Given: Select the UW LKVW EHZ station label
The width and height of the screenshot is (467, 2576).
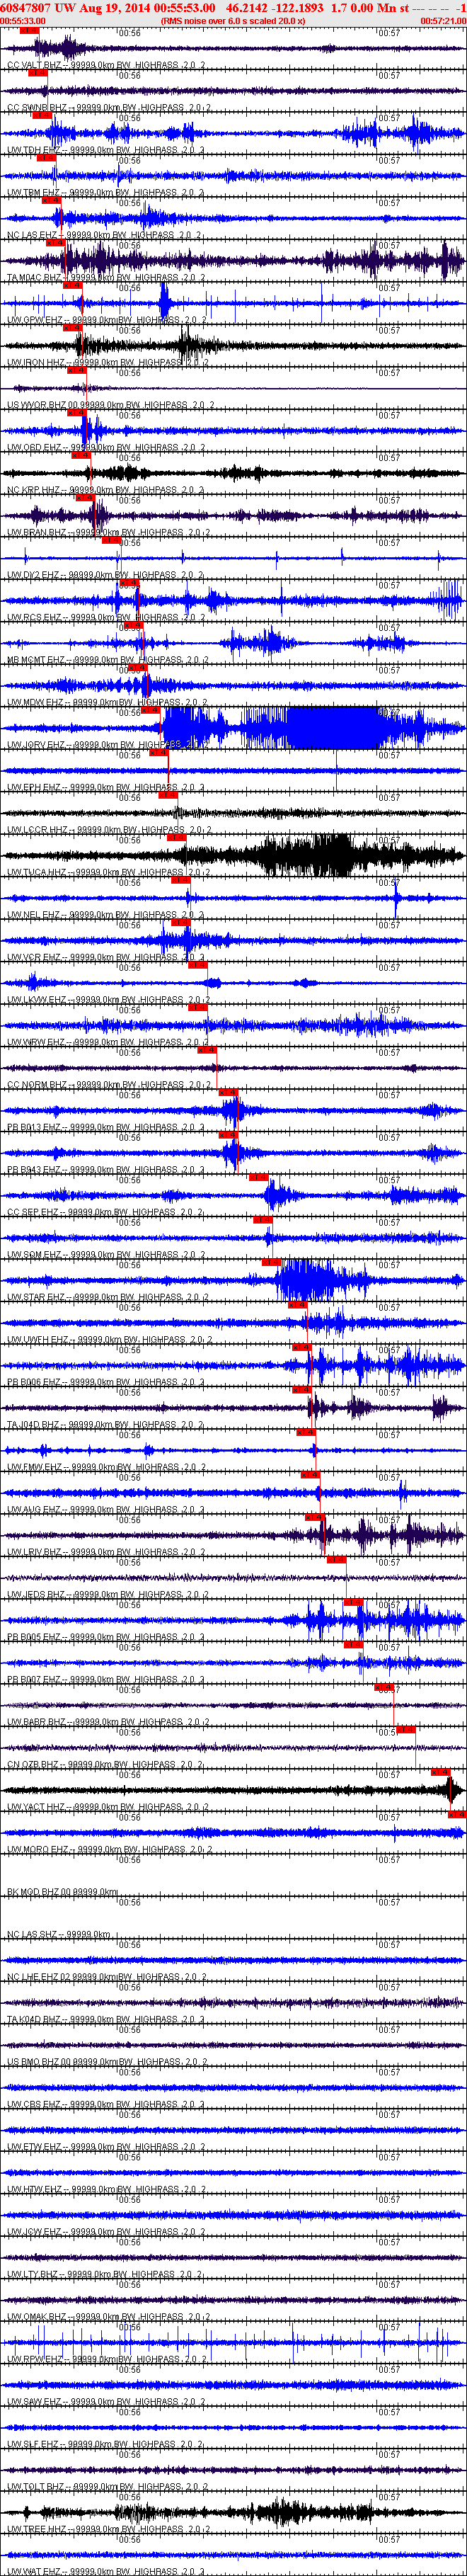Looking at the screenshot, I should click(x=108, y=1000).
